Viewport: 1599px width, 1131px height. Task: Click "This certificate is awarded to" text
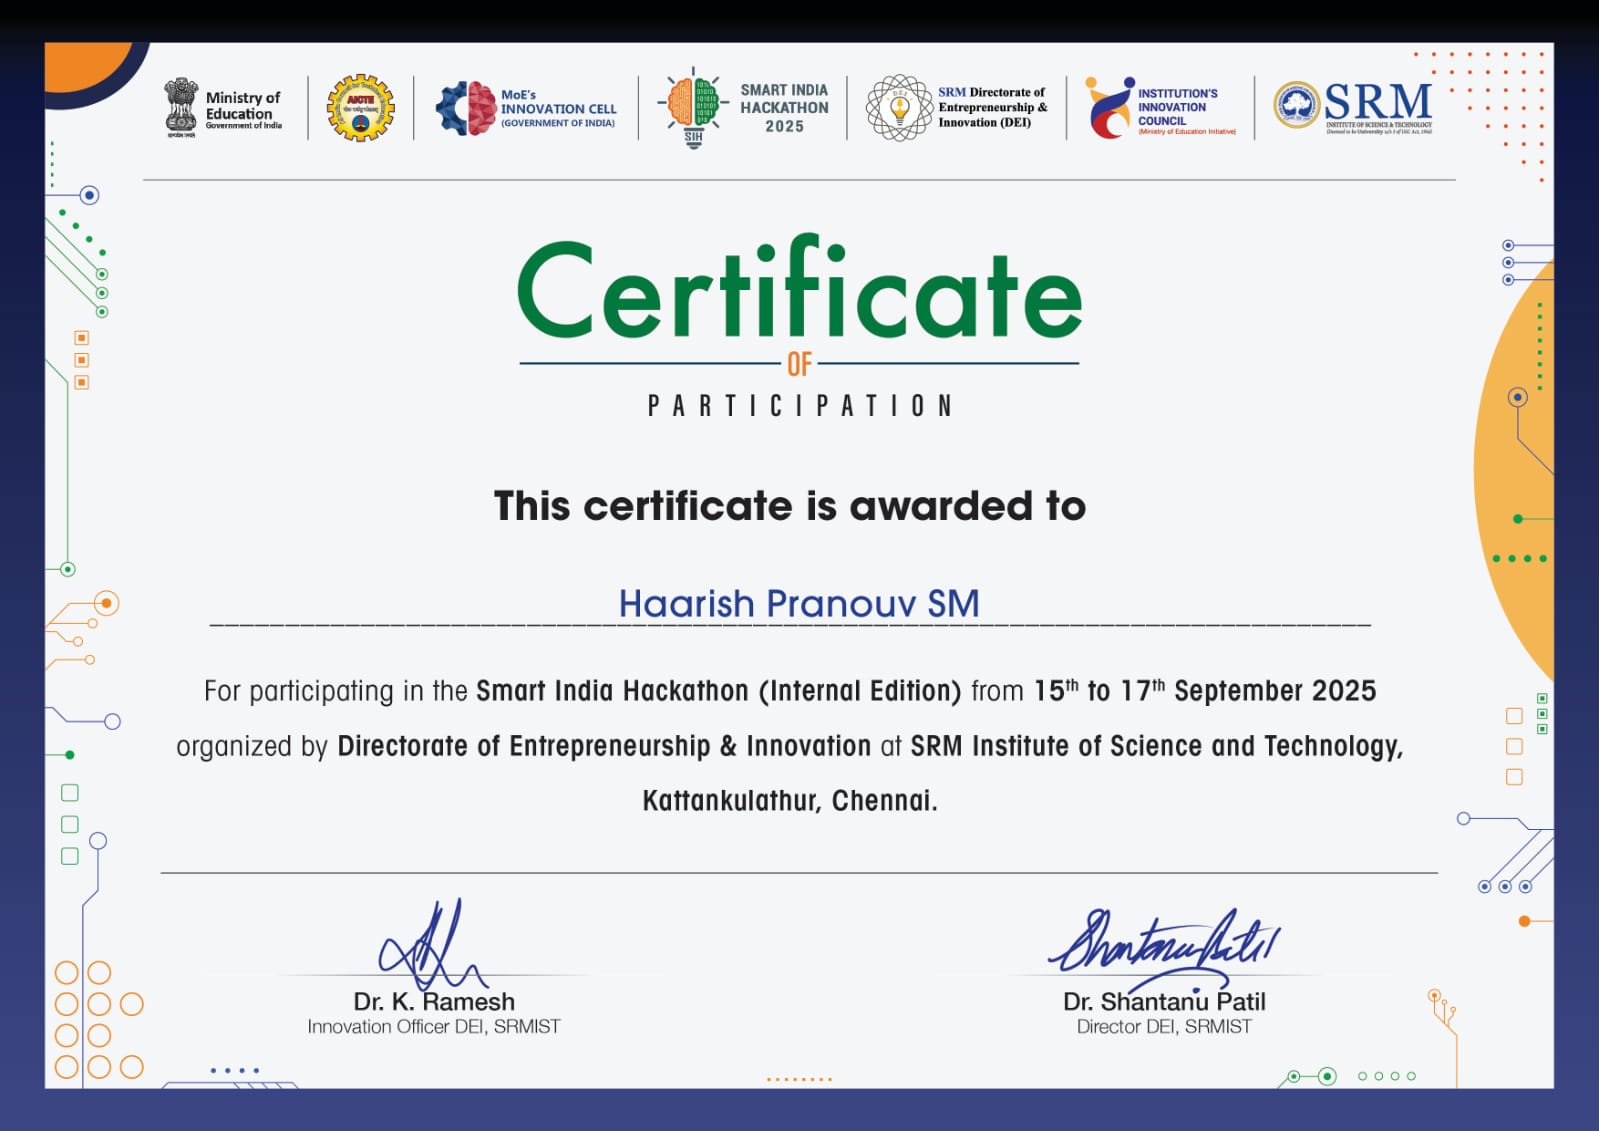[789, 506]
